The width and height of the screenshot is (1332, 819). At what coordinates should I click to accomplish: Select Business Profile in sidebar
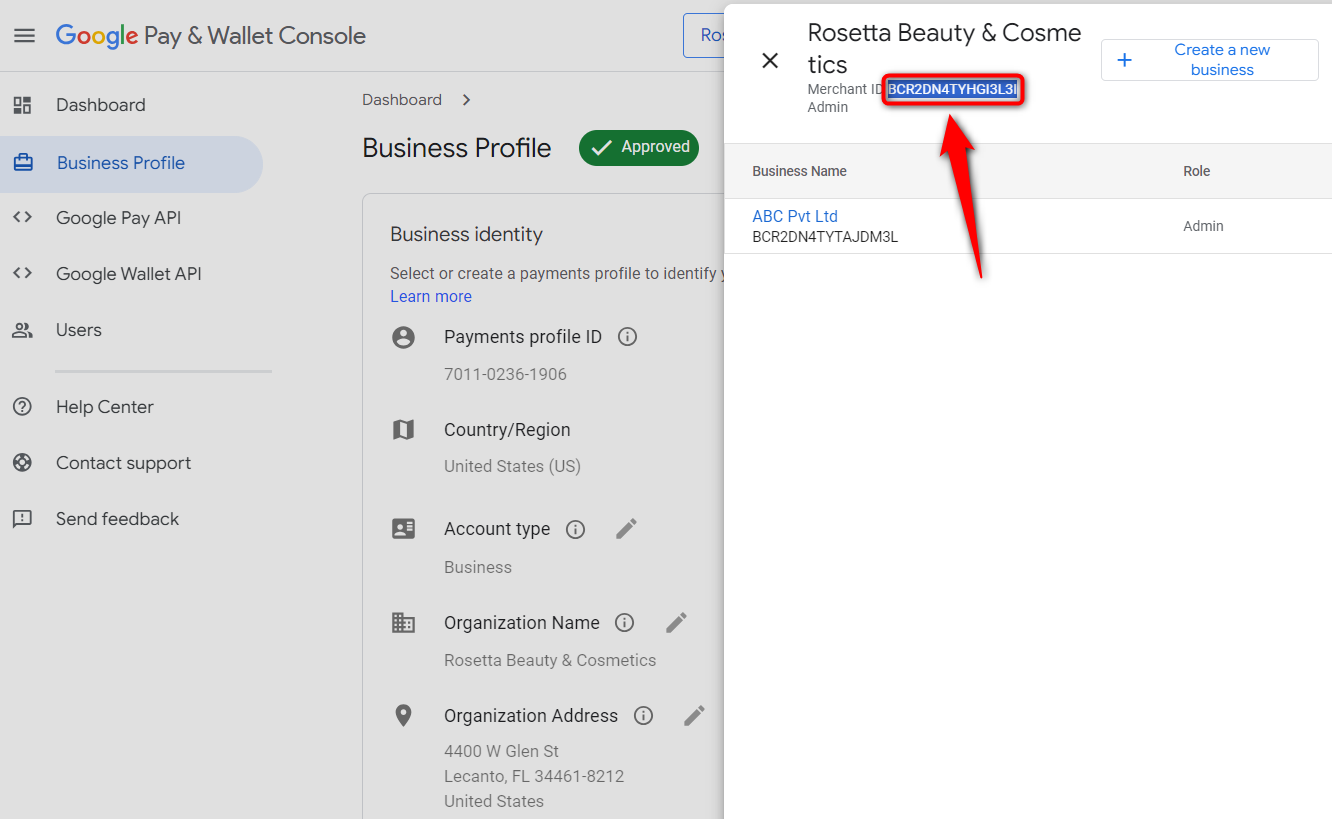tap(131, 163)
